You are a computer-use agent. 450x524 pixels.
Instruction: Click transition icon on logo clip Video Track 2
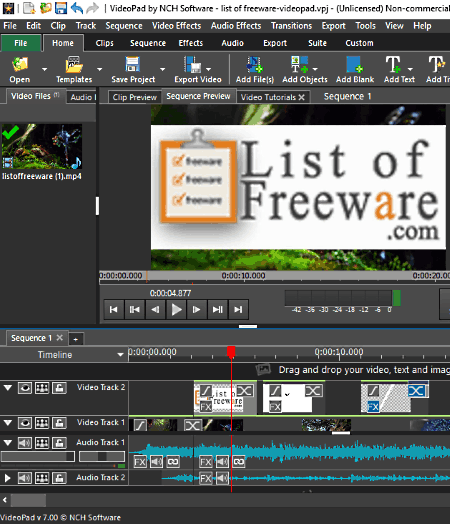tap(245, 391)
